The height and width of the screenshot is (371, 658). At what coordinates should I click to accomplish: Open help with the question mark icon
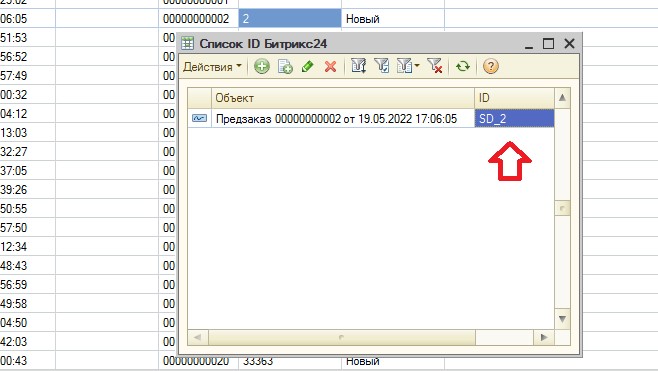(x=491, y=66)
